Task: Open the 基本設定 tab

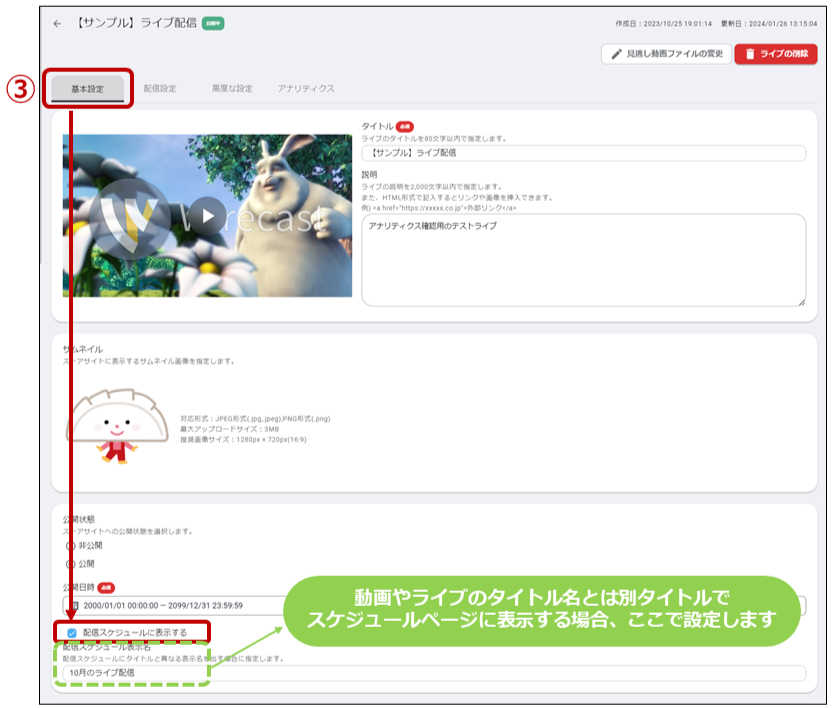Action: point(88,89)
